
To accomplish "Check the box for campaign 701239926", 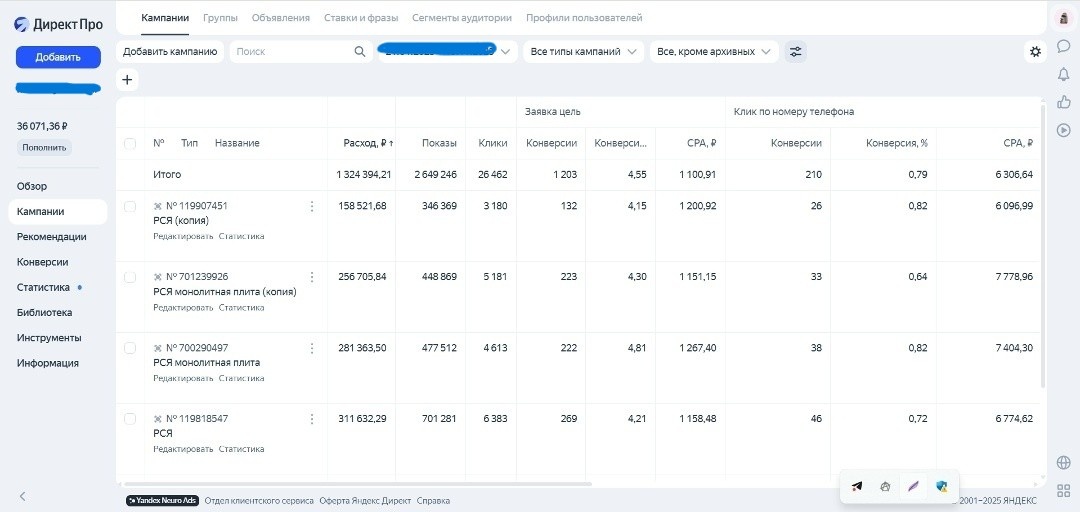I will 129,277.
